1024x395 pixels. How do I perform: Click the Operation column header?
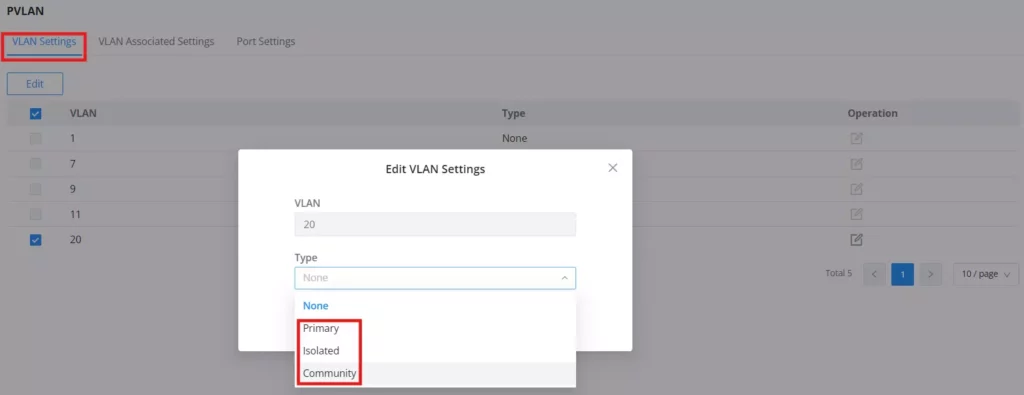(872, 114)
